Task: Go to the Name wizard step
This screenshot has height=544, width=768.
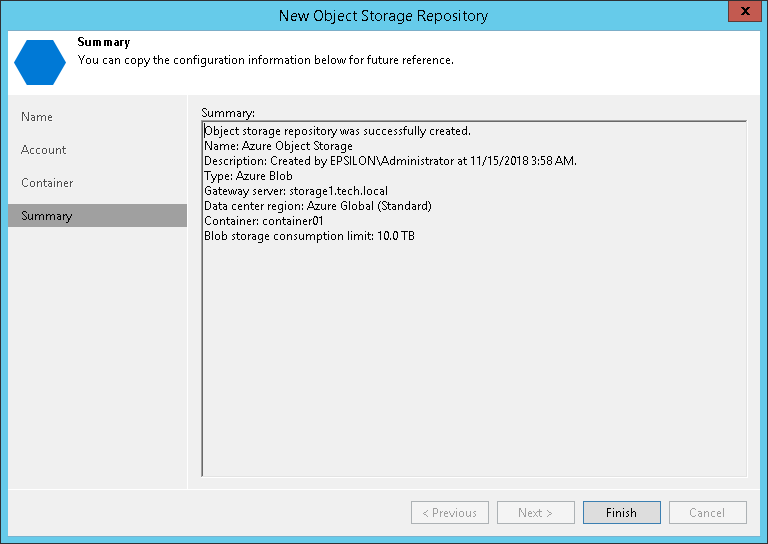Action: [x=37, y=117]
